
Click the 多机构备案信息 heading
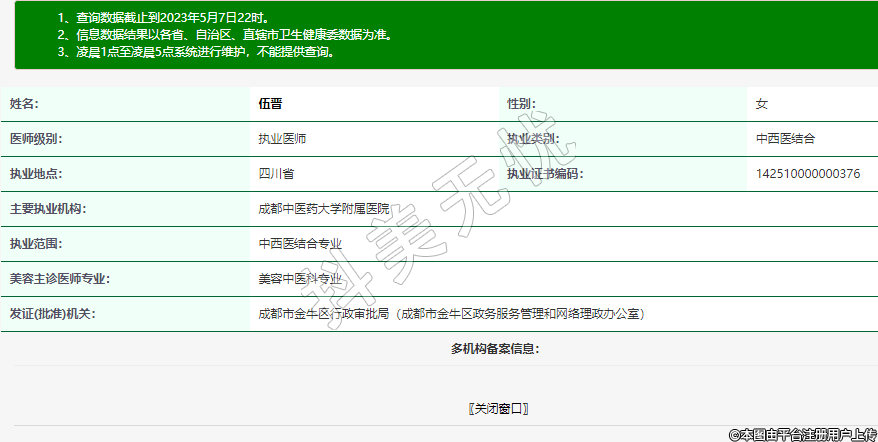[x=495, y=349]
